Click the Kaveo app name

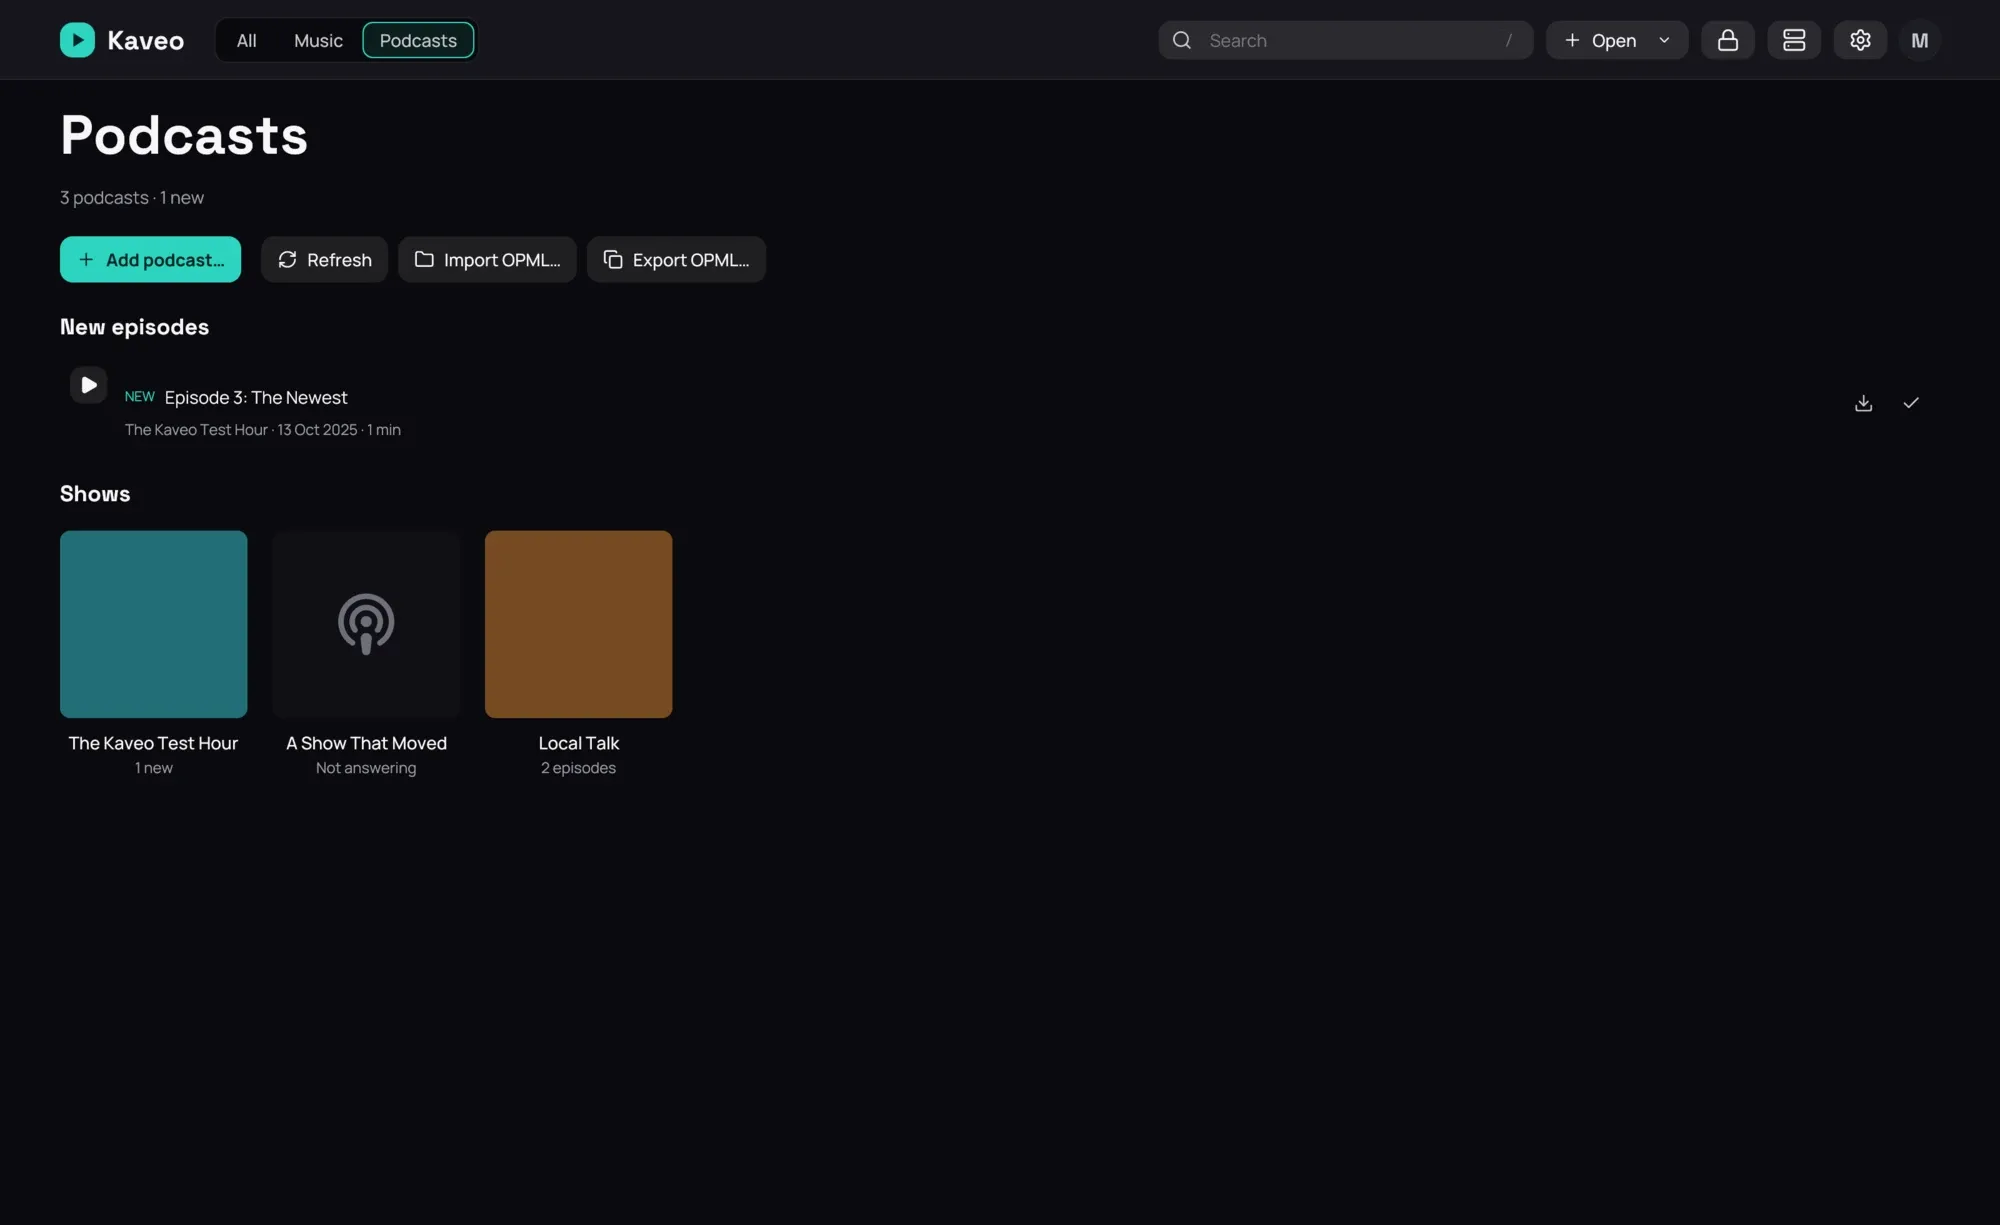(145, 40)
